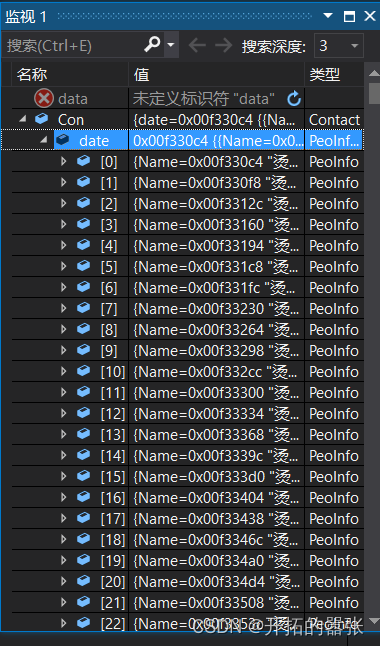
Task: Expand array element [7]
Action: [x=63, y=308]
